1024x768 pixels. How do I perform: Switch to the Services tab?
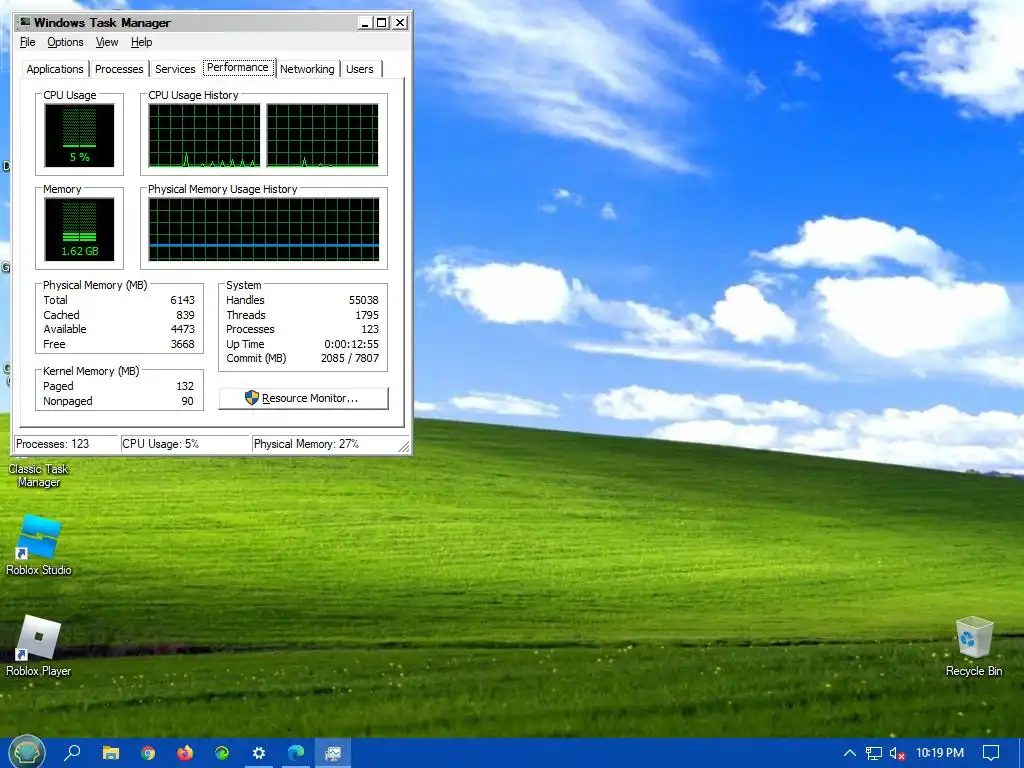tap(175, 69)
